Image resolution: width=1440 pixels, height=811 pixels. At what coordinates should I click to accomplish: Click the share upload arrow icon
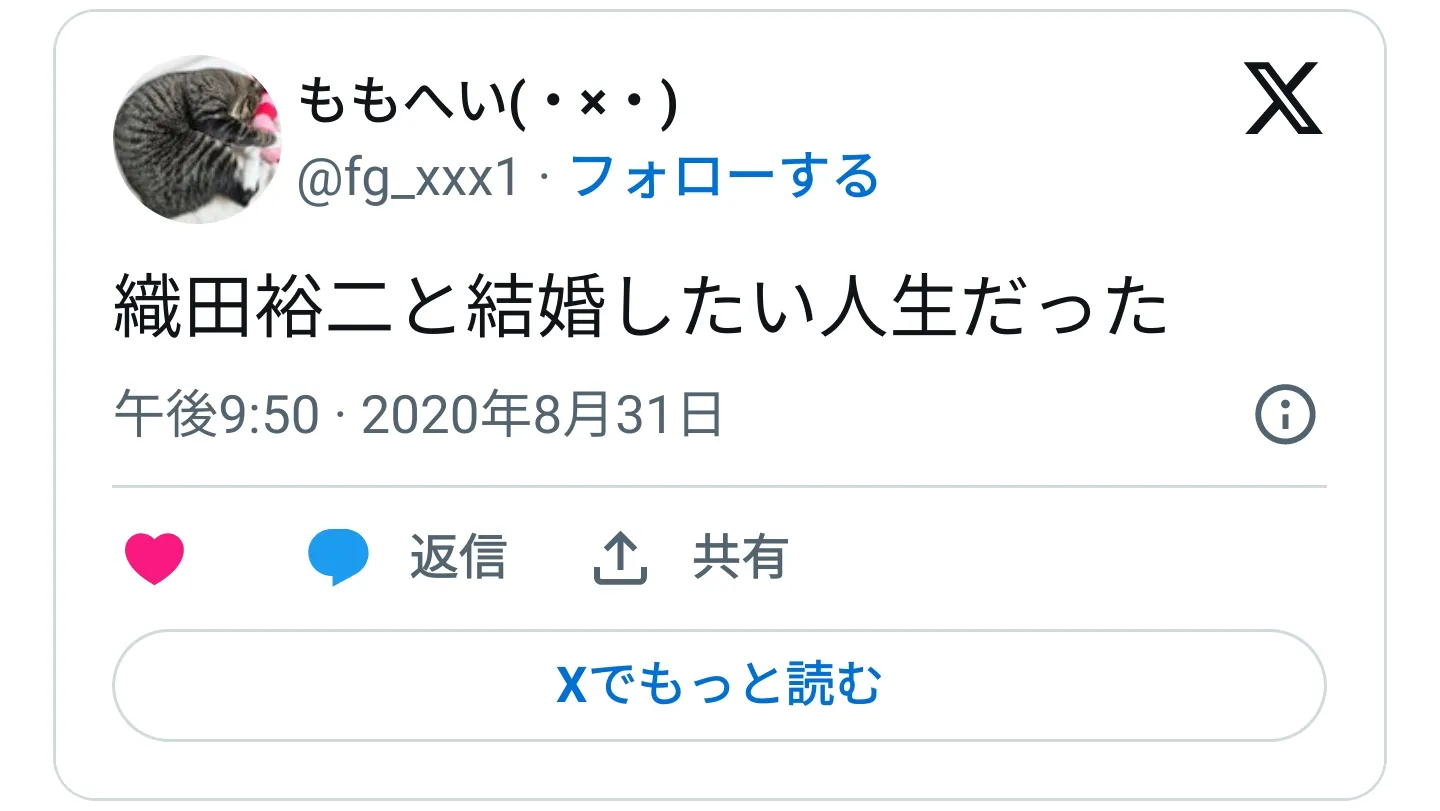click(620, 558)
